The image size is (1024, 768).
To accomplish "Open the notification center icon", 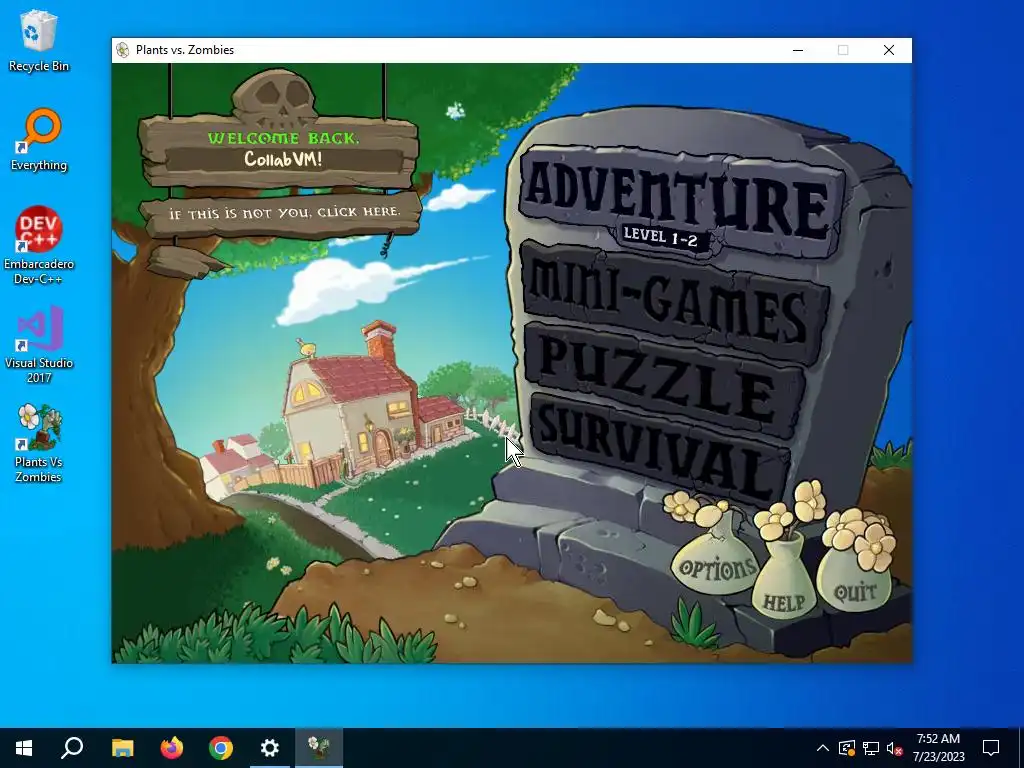I will pos(991,748).
